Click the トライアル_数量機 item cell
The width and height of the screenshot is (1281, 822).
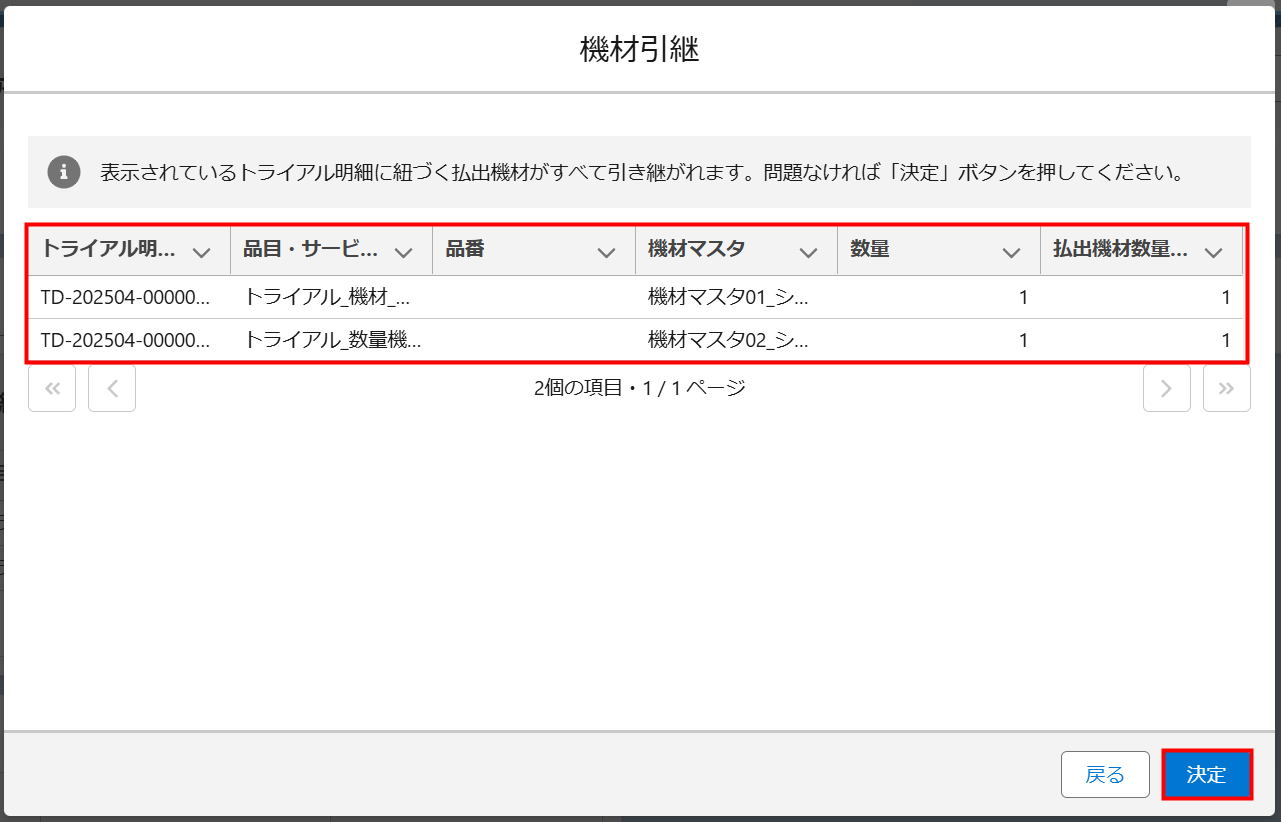coord(331,340)
